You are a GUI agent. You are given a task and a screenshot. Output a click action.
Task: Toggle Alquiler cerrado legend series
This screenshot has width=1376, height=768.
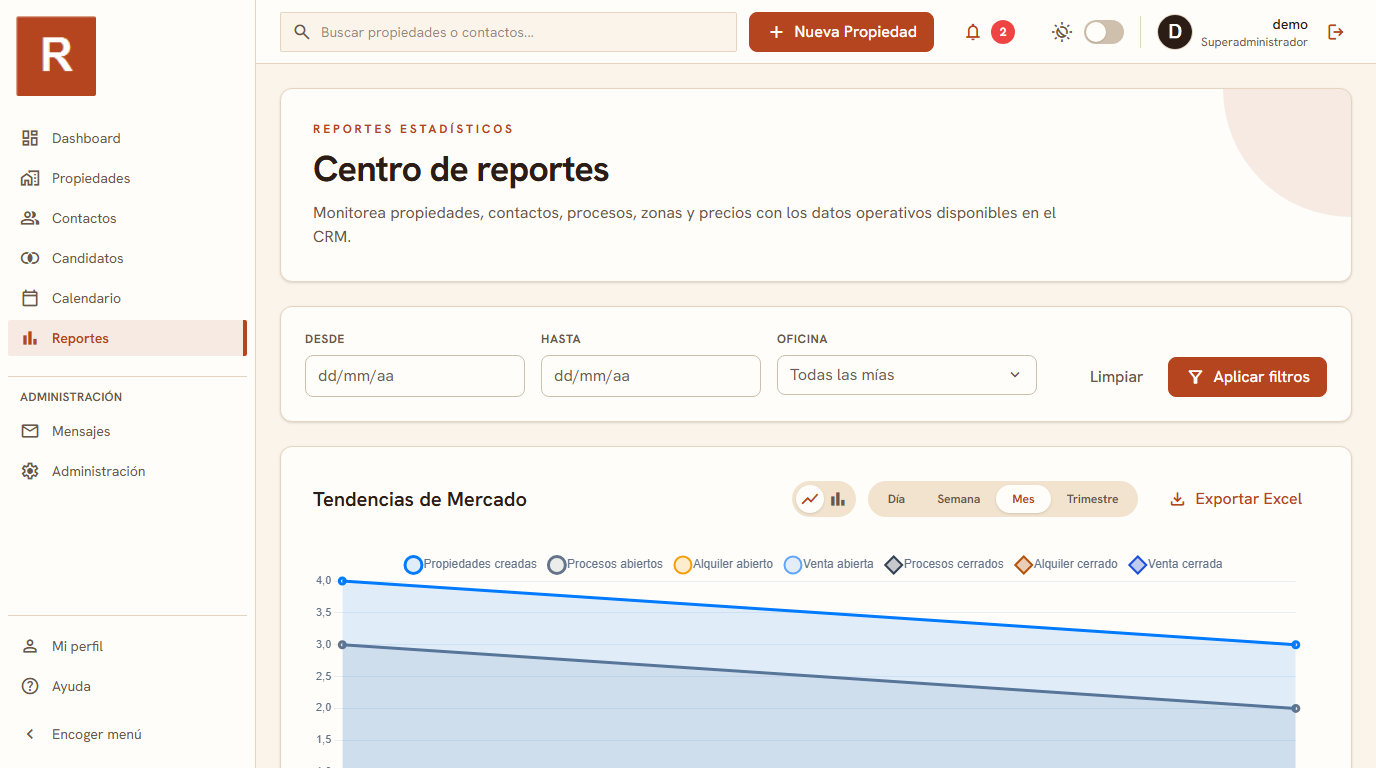pyautogui.click(x=1065, y=564)
